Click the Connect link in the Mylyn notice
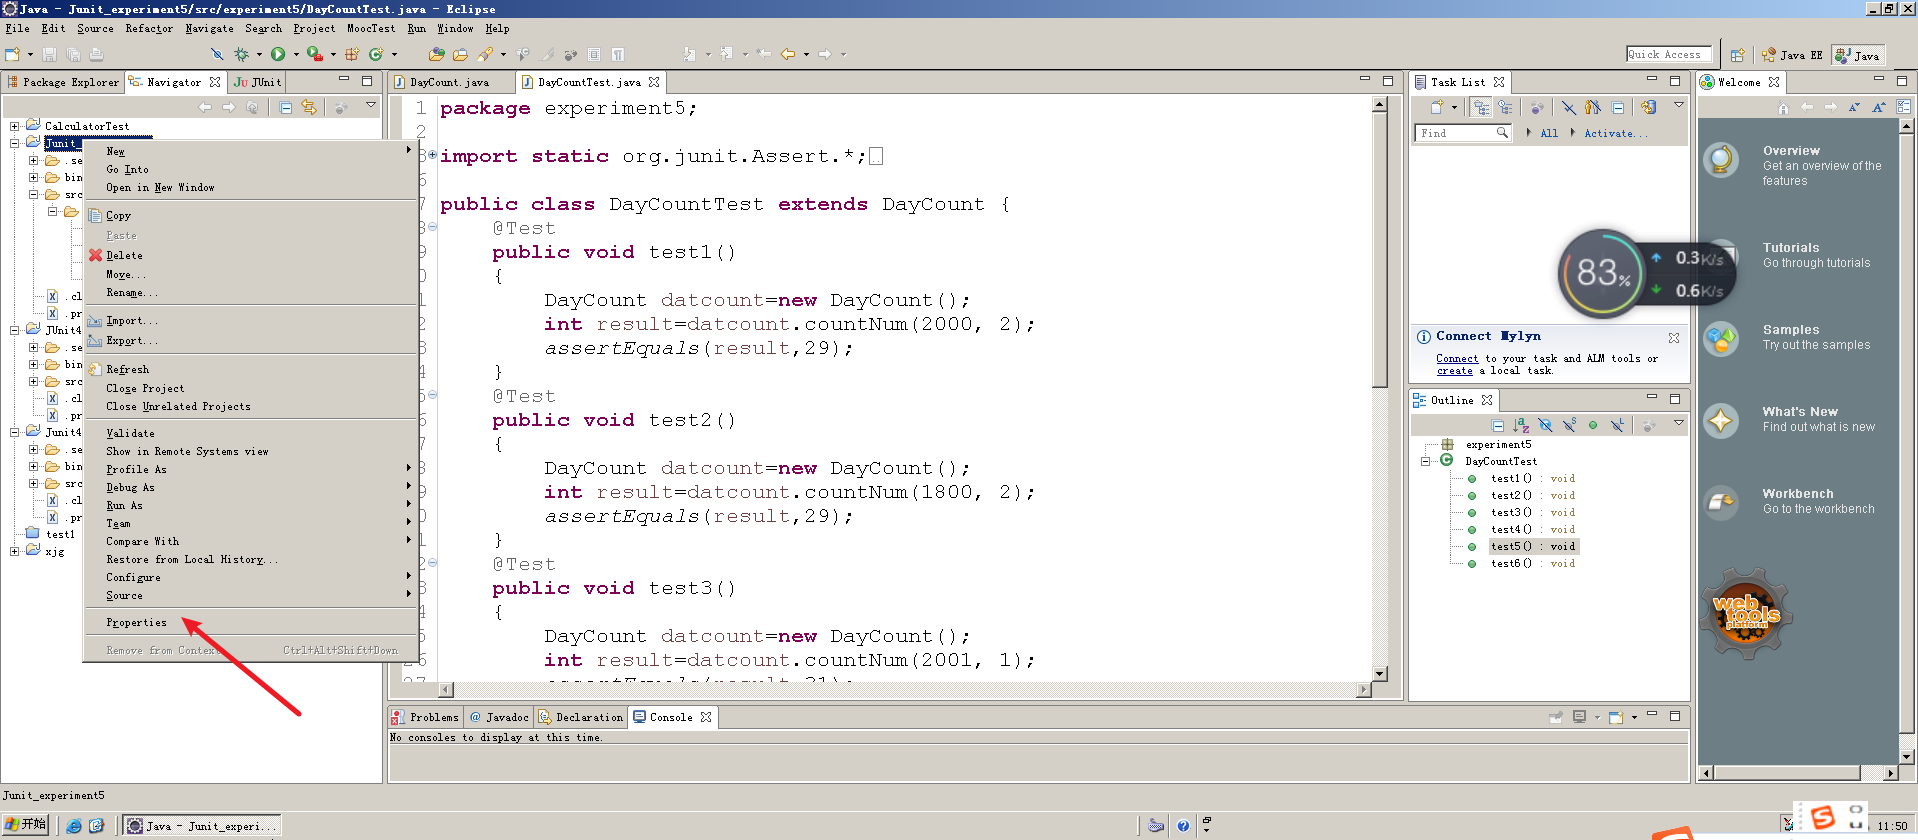Viewport: 1918px width, 840px height. coord(1457,358)
